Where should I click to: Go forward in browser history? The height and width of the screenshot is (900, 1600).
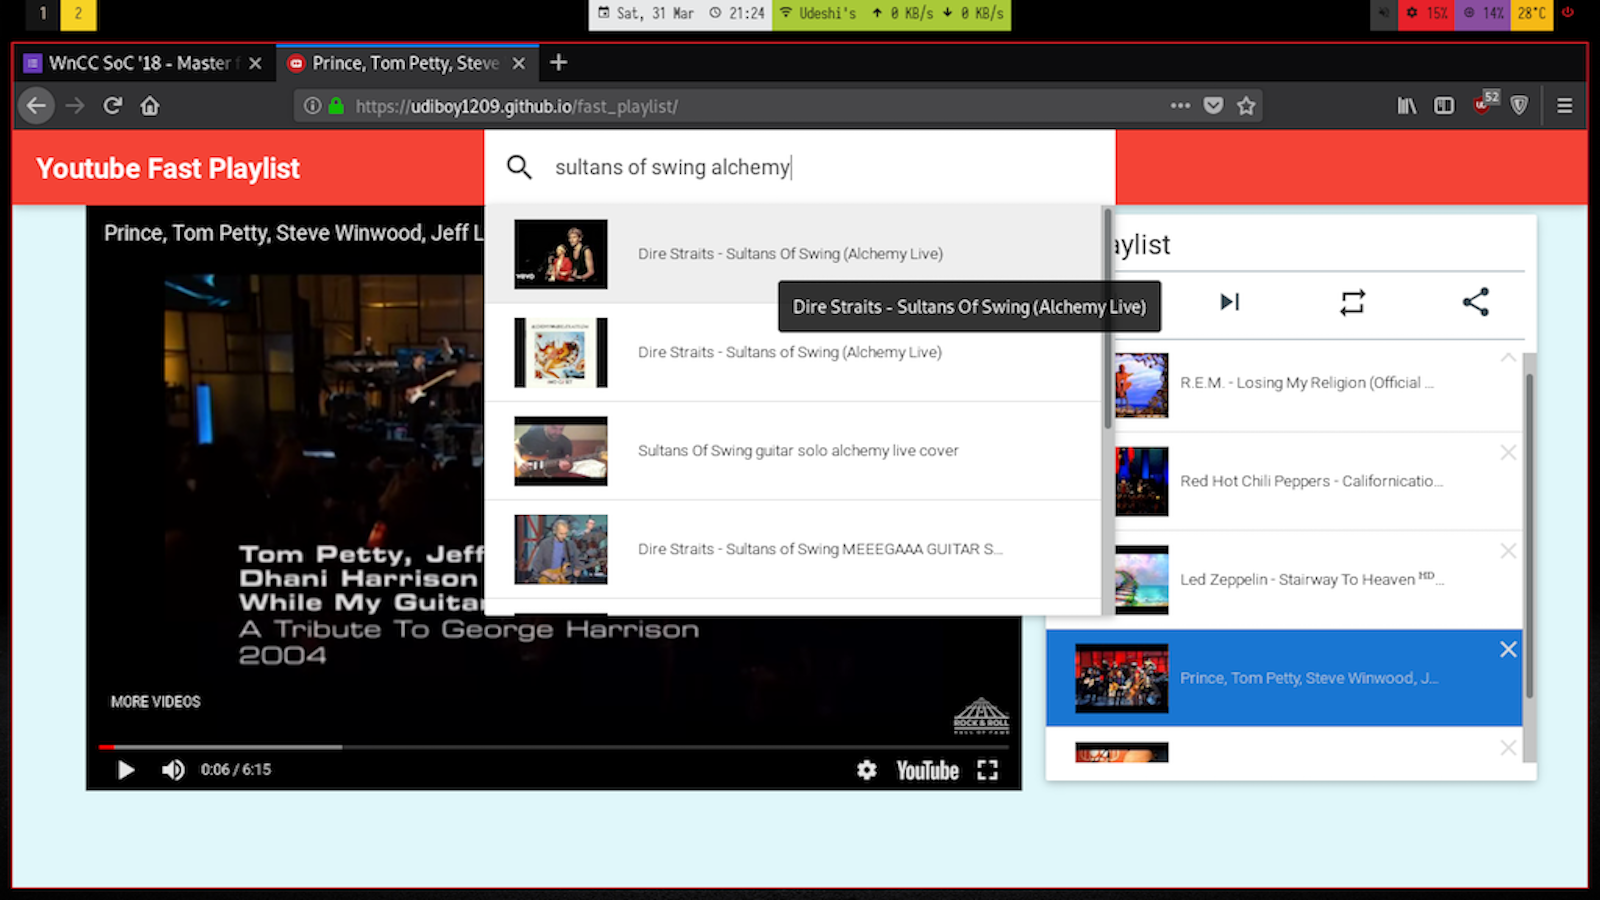pos(75,106)
